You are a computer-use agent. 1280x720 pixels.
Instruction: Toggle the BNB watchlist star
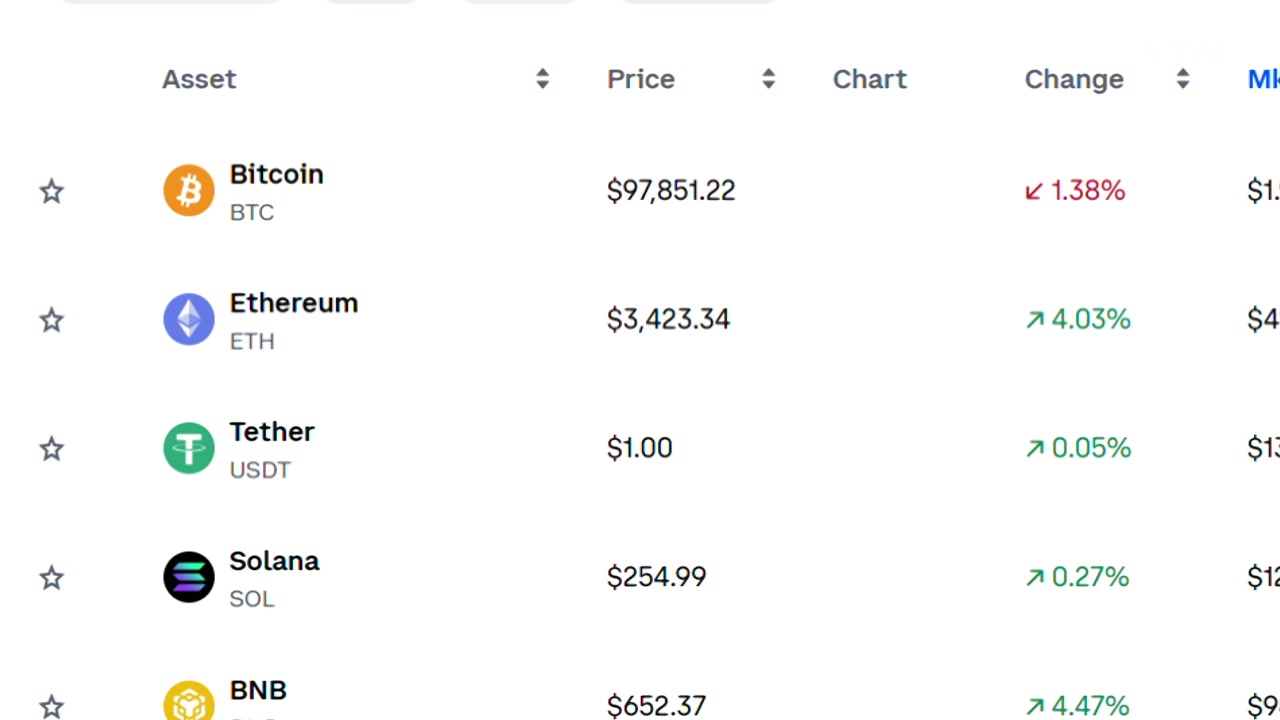[x=52, y=706]
